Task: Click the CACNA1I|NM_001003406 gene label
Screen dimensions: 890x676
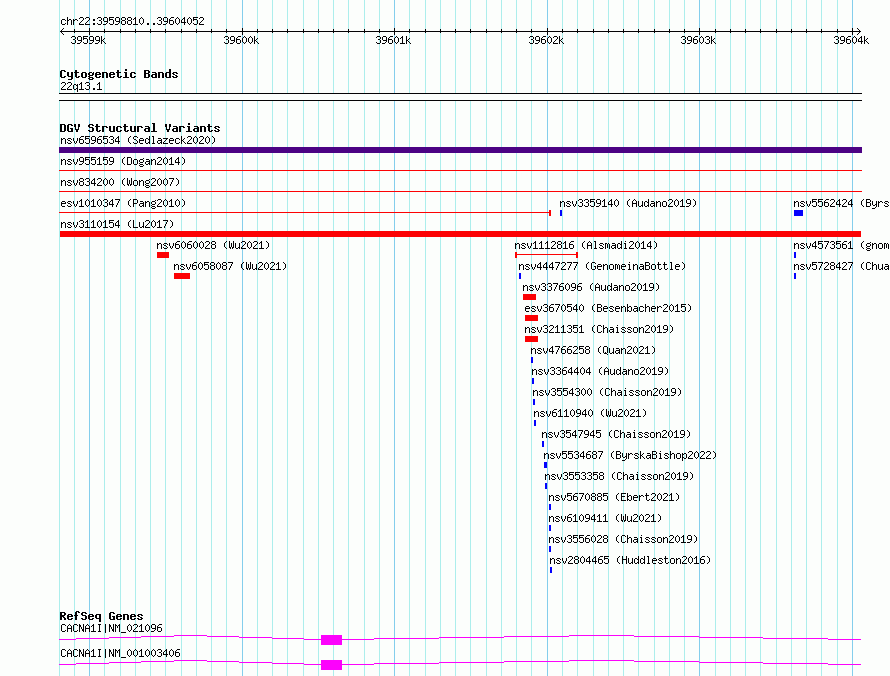Action: tap(120, 653)
